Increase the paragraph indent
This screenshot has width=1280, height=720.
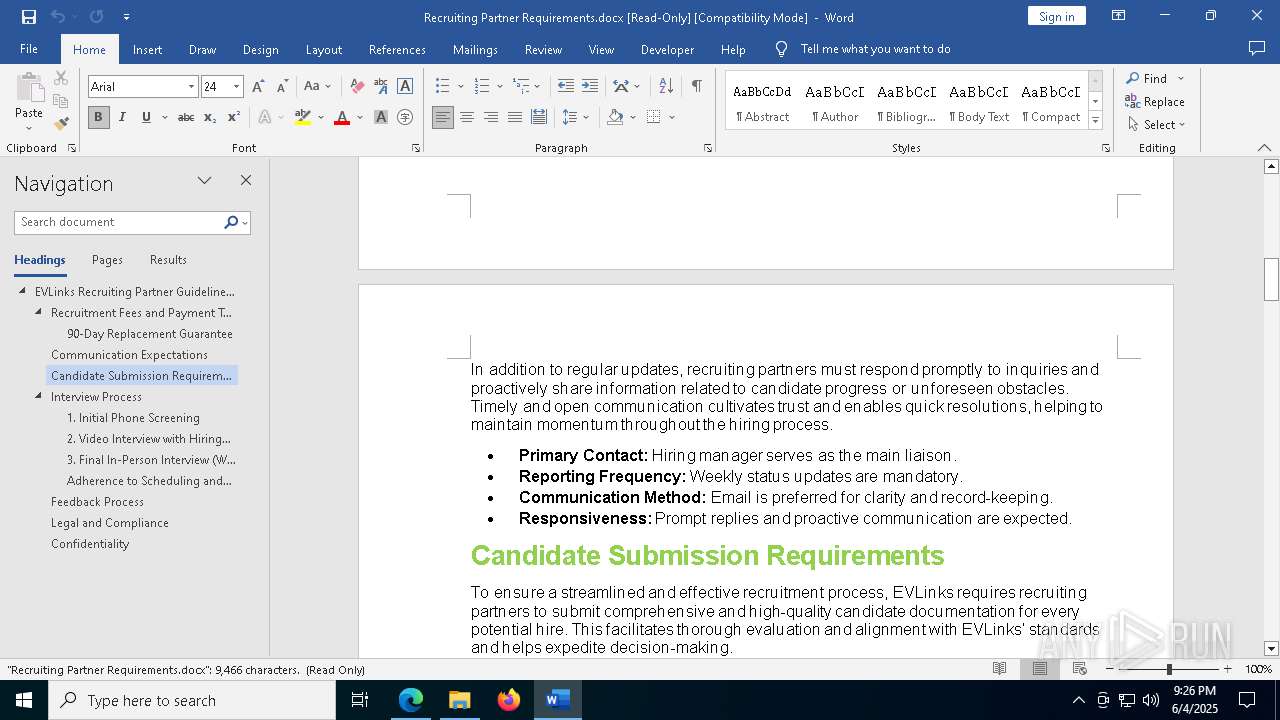point(590,87)
